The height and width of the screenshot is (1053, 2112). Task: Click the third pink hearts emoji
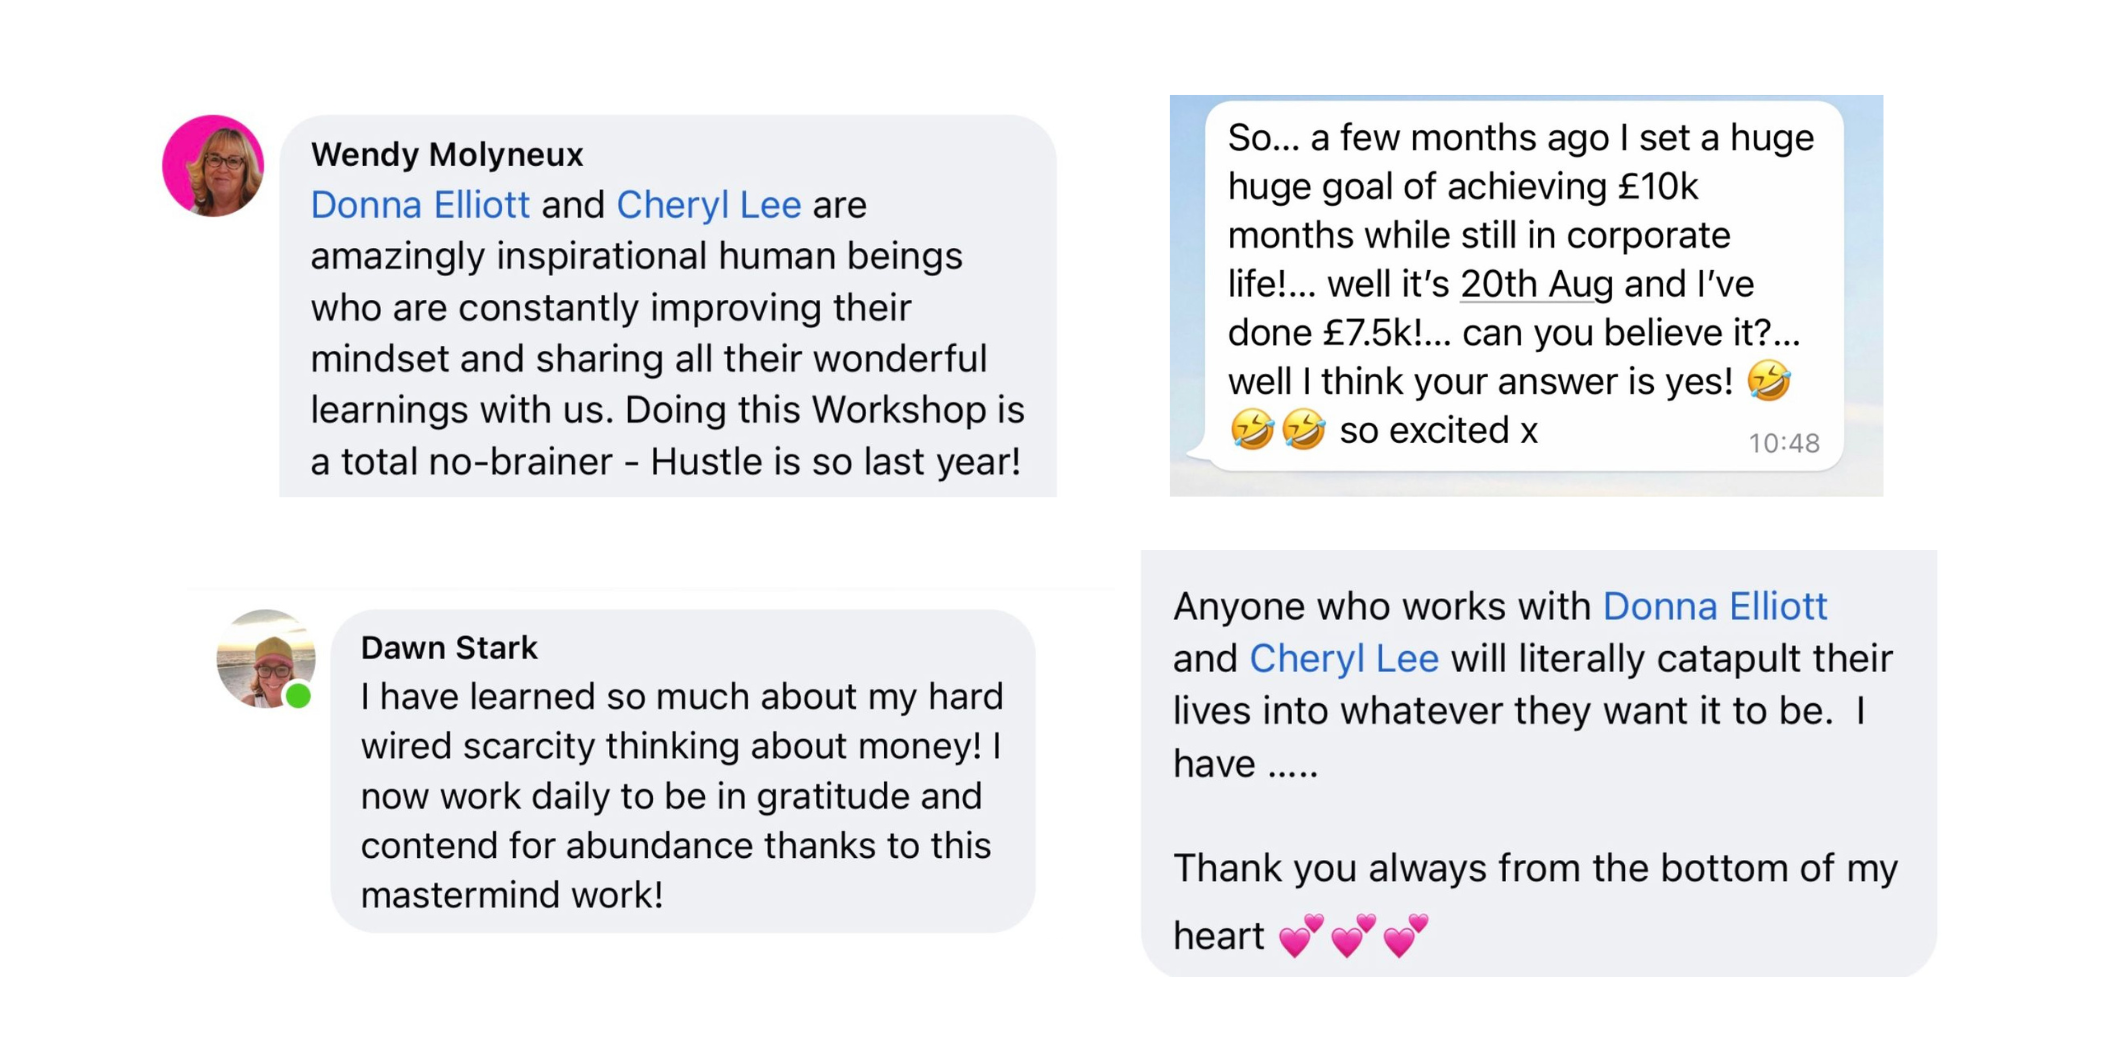(1405, 936)
